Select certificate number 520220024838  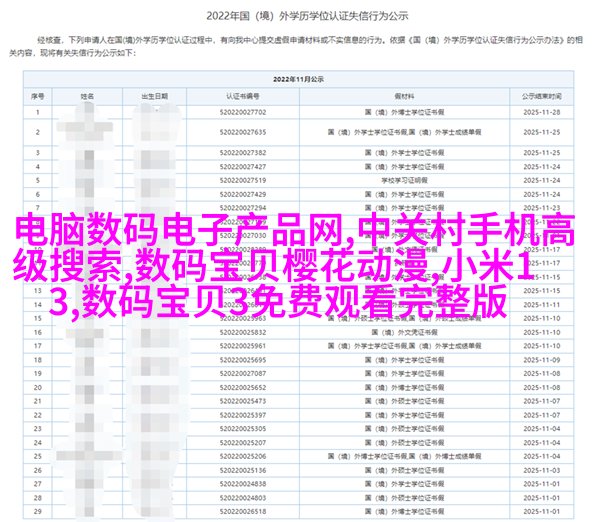pyautogui.click(x=243, y=484)
